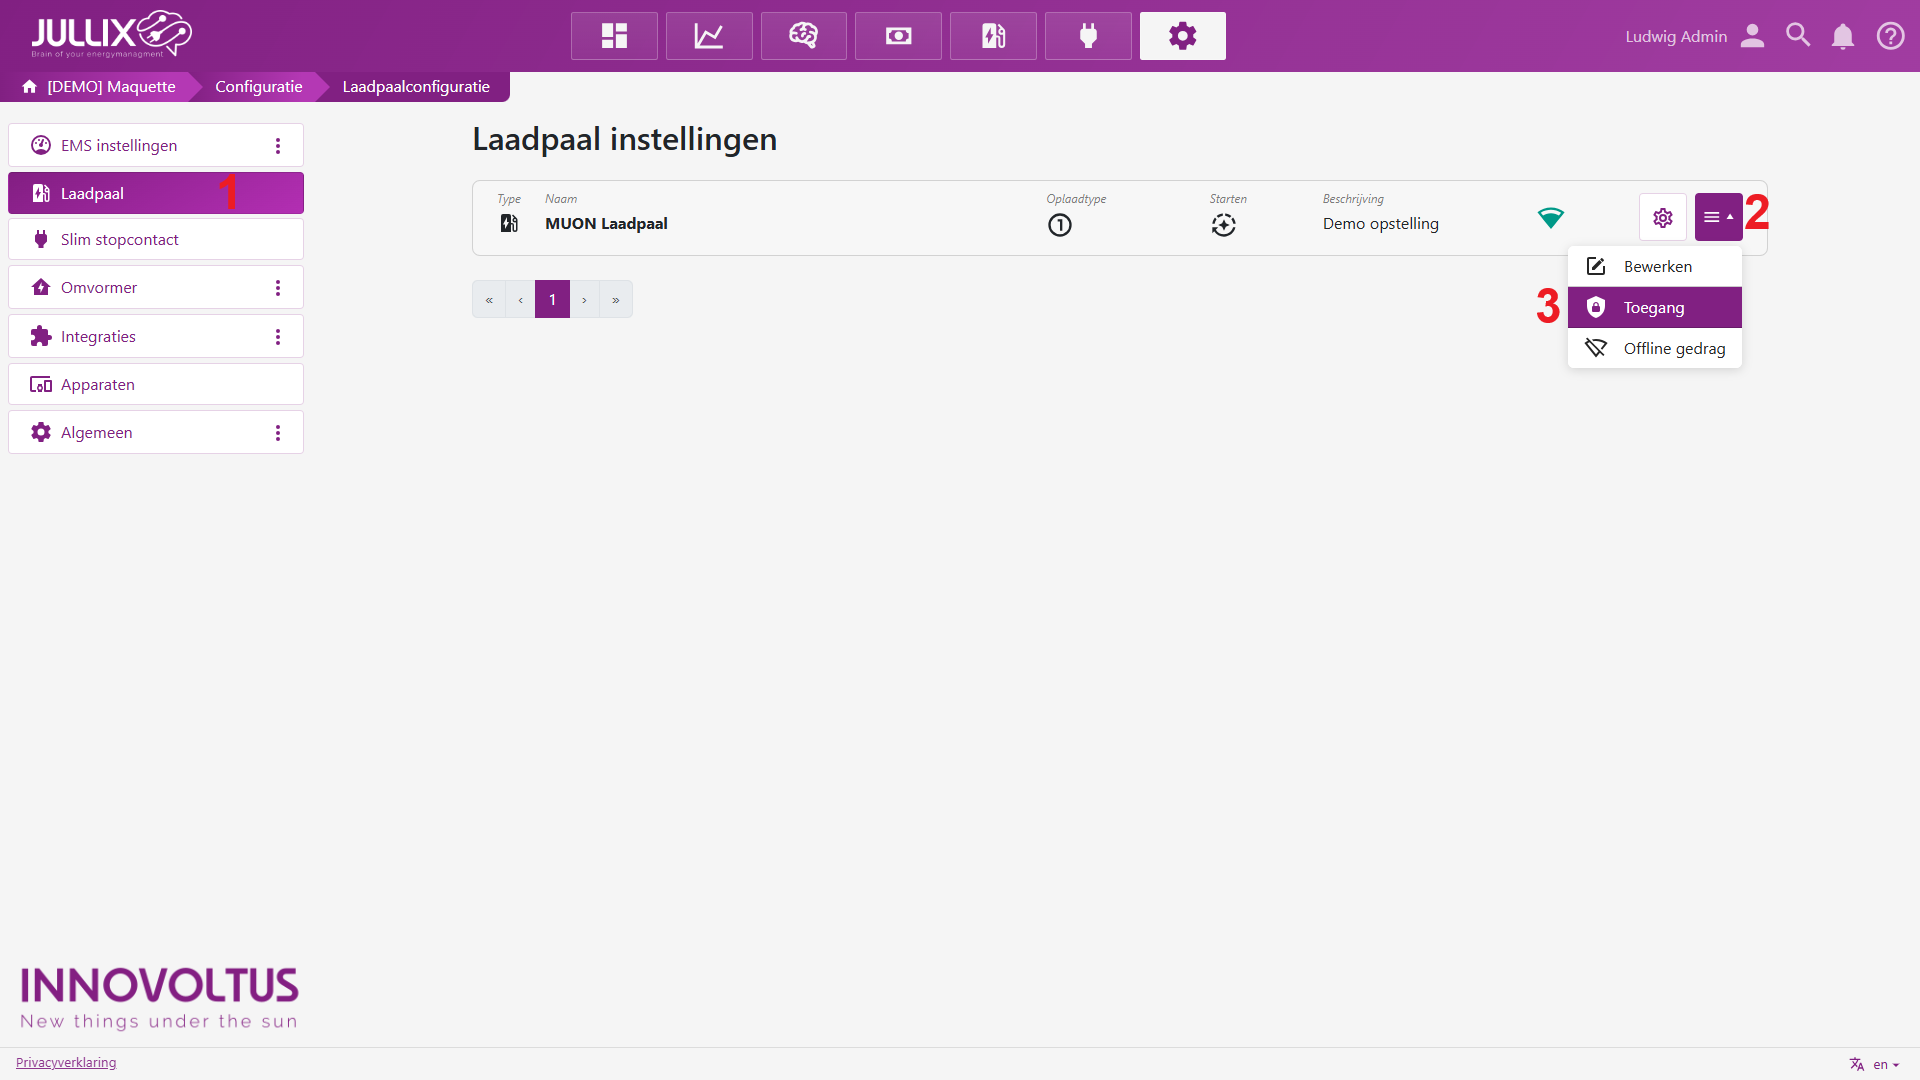Image resolution: width=1920 pixels, height=1080 pixels.
Task: Open the help question mark icon
Action: pyautogui.click(x=1890, y=36)
